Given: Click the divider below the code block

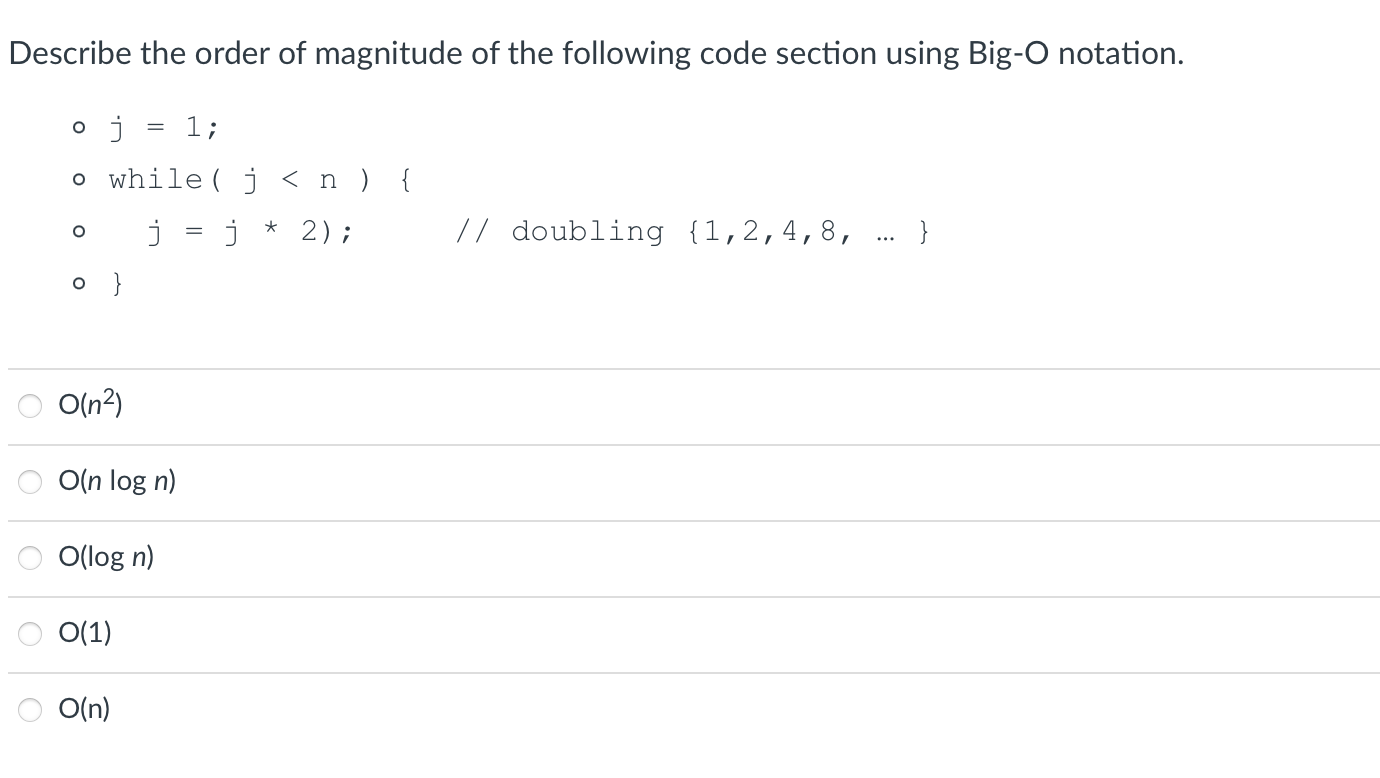Looking at the screenshot, I should 690,368.
